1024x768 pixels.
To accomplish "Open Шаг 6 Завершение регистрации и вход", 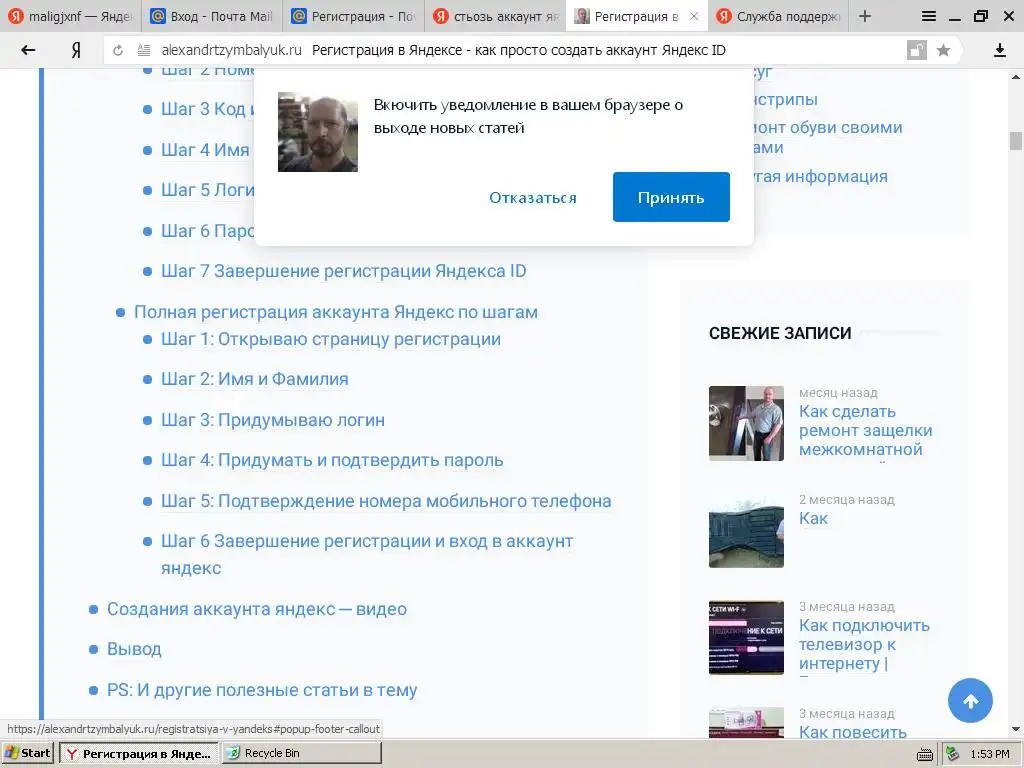I will (367, 554).
